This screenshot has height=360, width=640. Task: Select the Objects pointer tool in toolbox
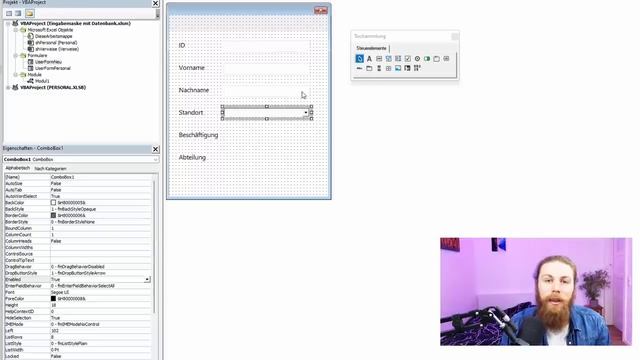pyautogui.click(x=359, y=59)
